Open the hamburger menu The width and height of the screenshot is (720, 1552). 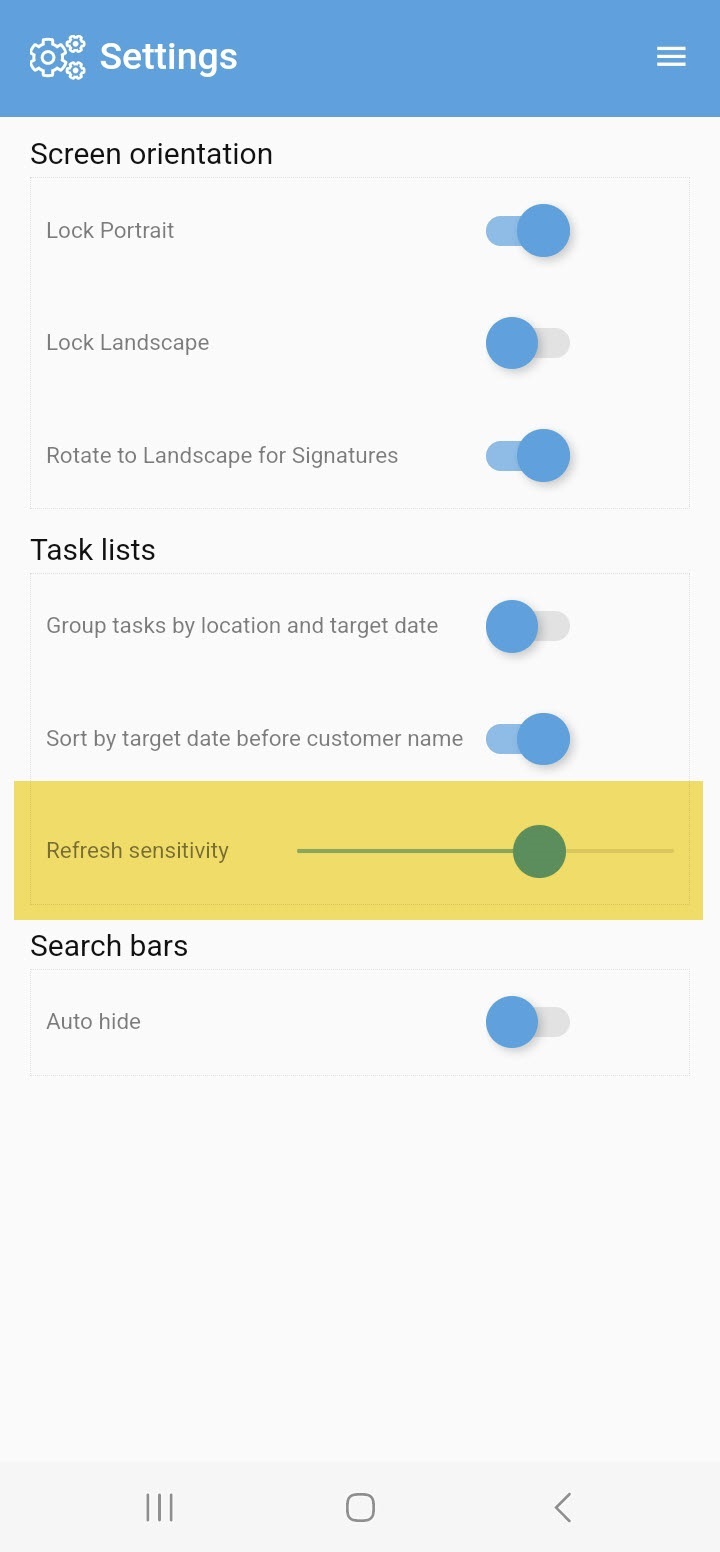click(x=671, y=57)
